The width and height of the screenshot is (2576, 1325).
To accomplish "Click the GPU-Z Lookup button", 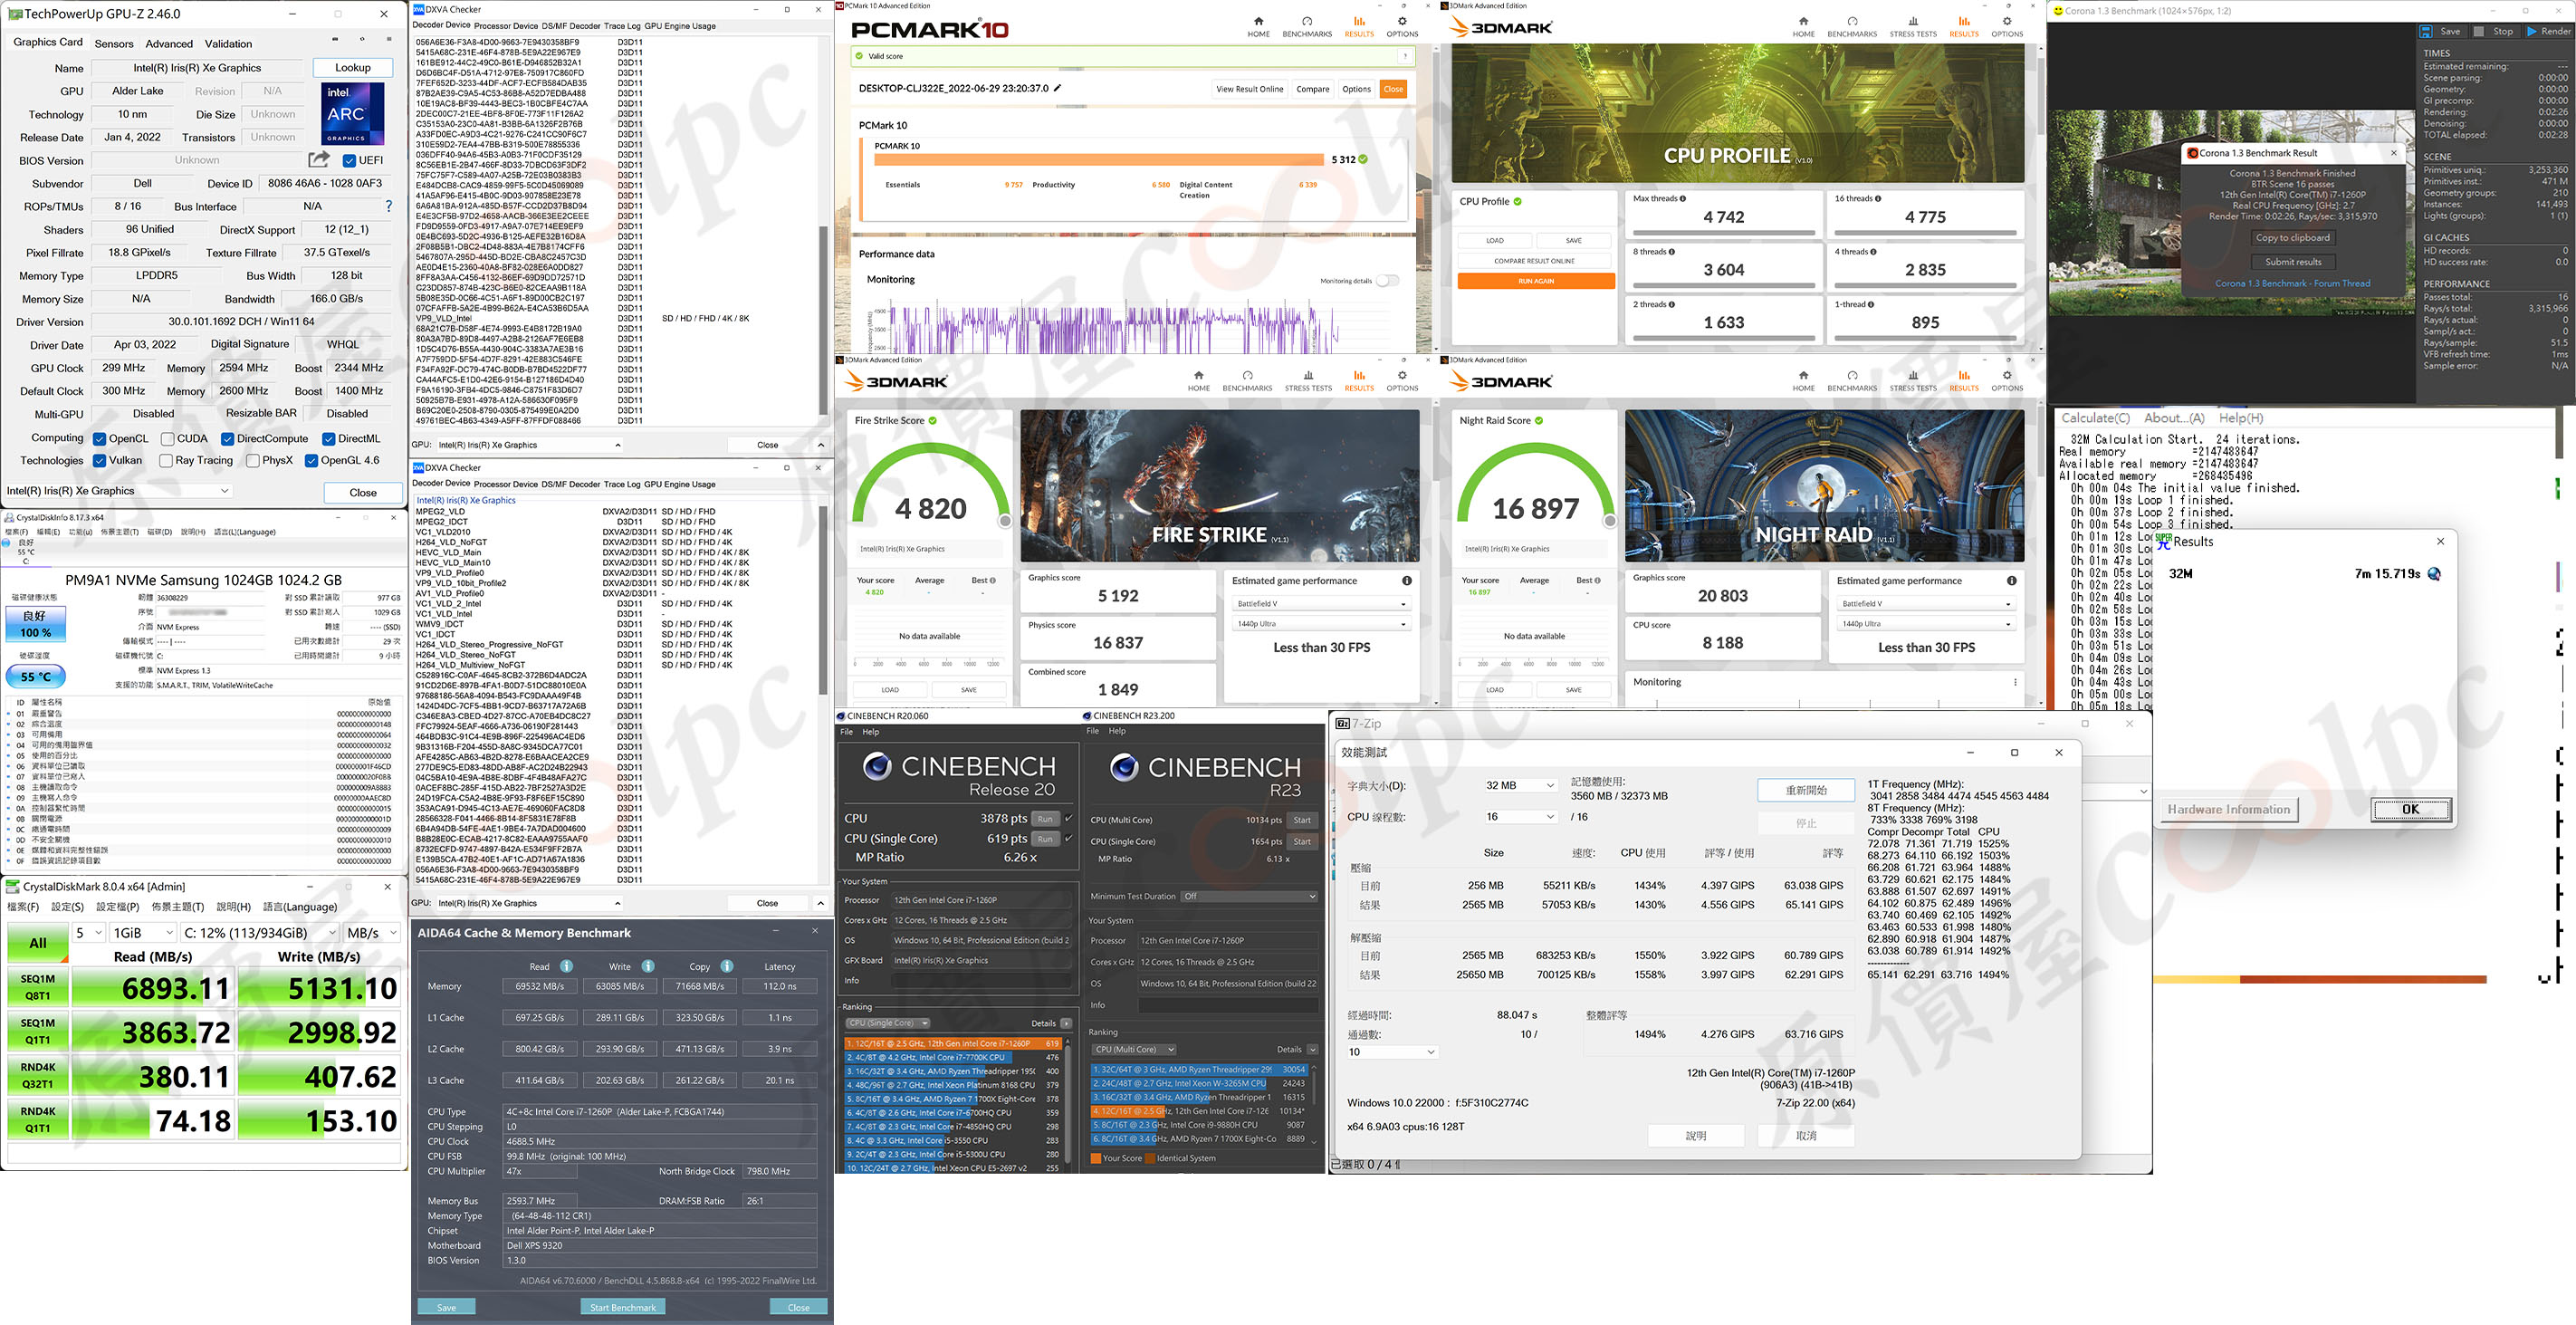I will 352,68.
